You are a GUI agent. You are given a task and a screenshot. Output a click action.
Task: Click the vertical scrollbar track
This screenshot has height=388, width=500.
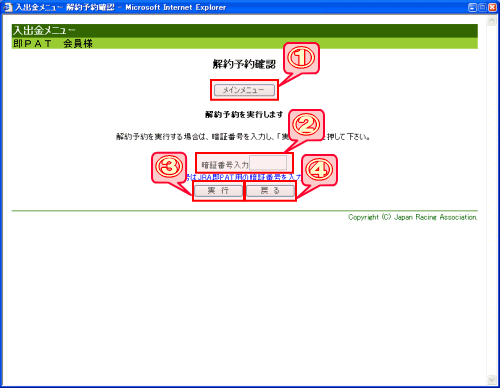click(492, 200)
